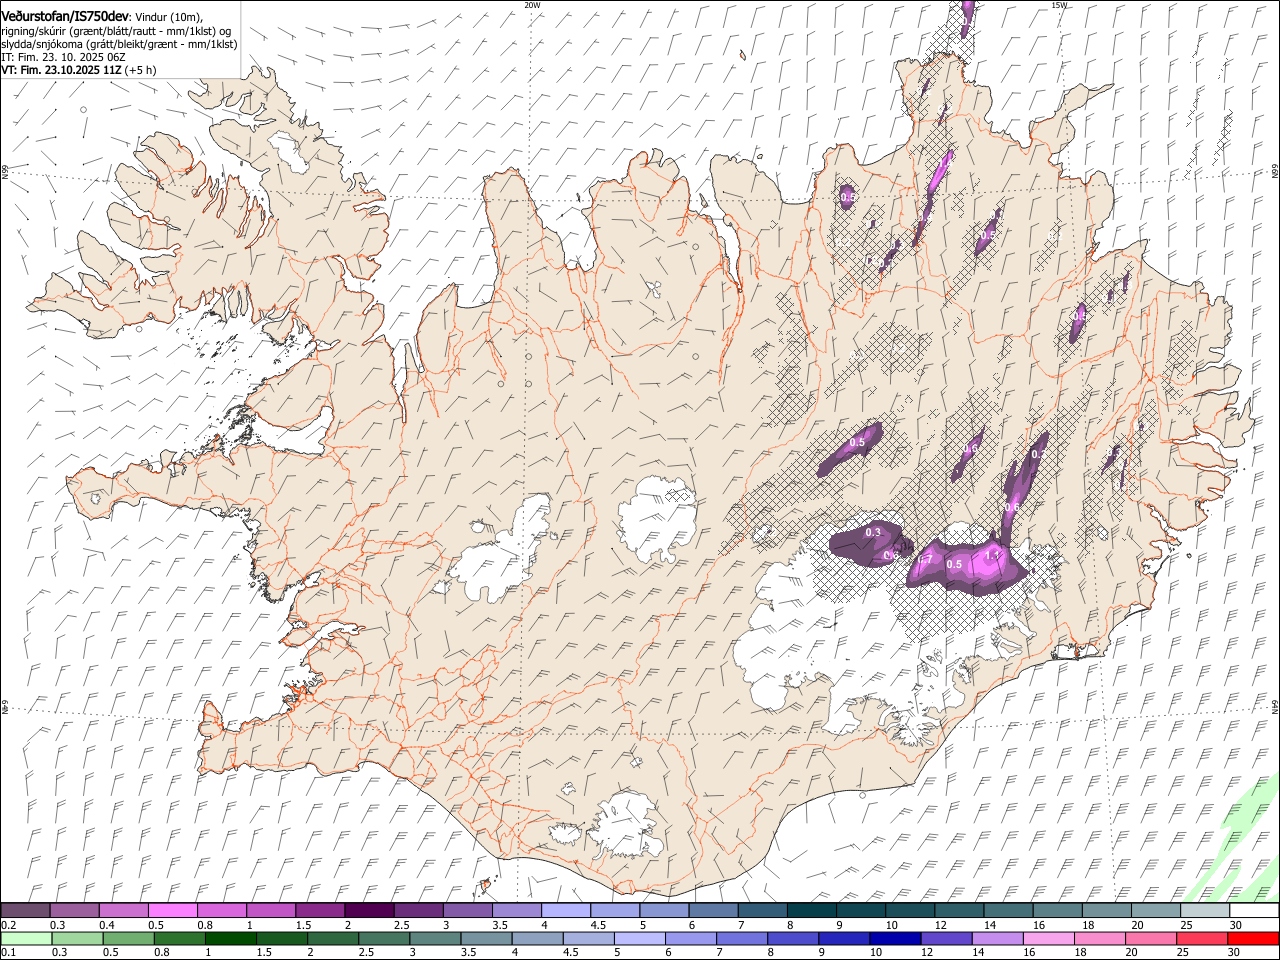Image resolution: width=1280 pixels, height=960 pixels.
Task: Click the deep navy blue 10 rain legend swatch
Action: pyautogui.click(x=894, y=938)
